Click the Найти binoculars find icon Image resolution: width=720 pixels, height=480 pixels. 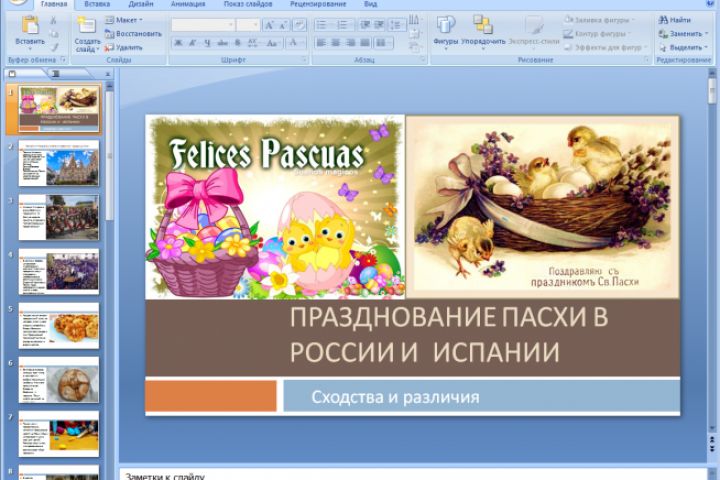pyautogui.click(x=663, y=20)
